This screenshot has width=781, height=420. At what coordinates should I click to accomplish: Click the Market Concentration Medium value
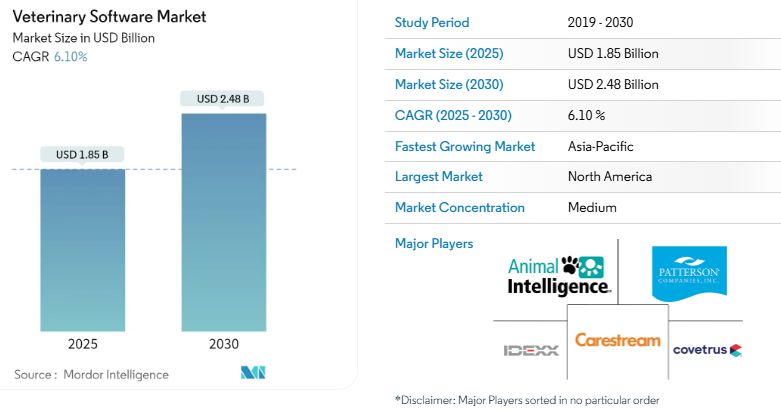591,208
